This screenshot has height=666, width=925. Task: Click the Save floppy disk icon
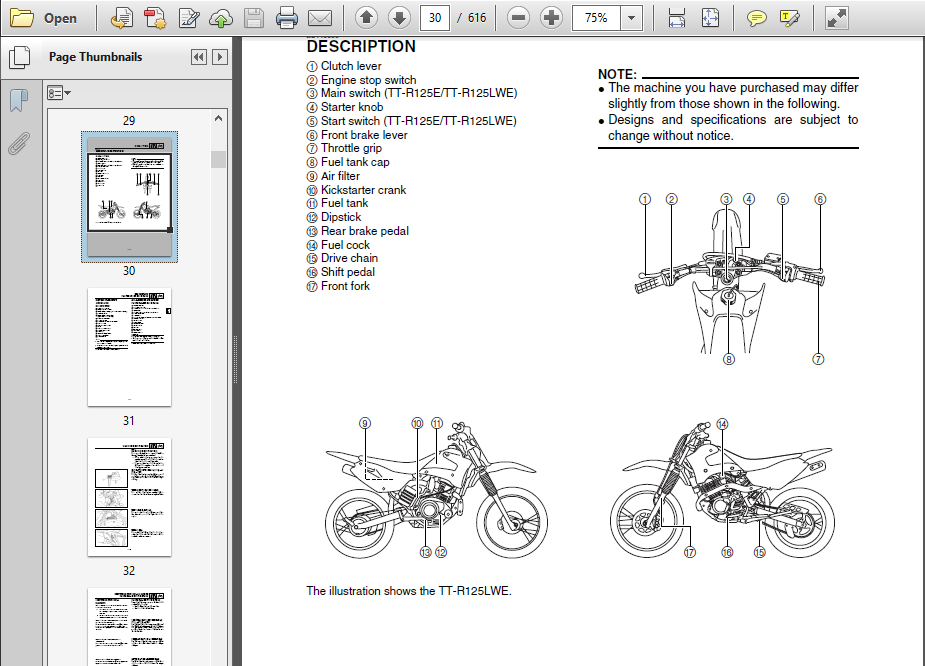[x=254, y=18]
